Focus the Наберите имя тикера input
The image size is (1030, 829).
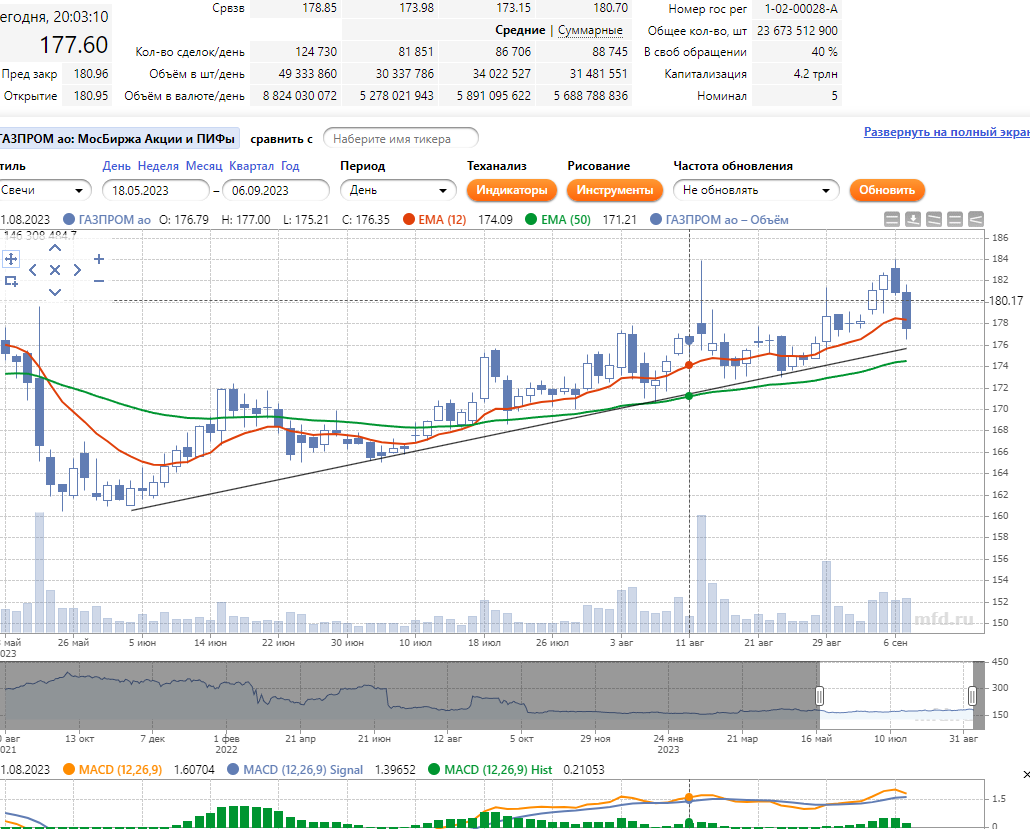click(x=401, y=139)
